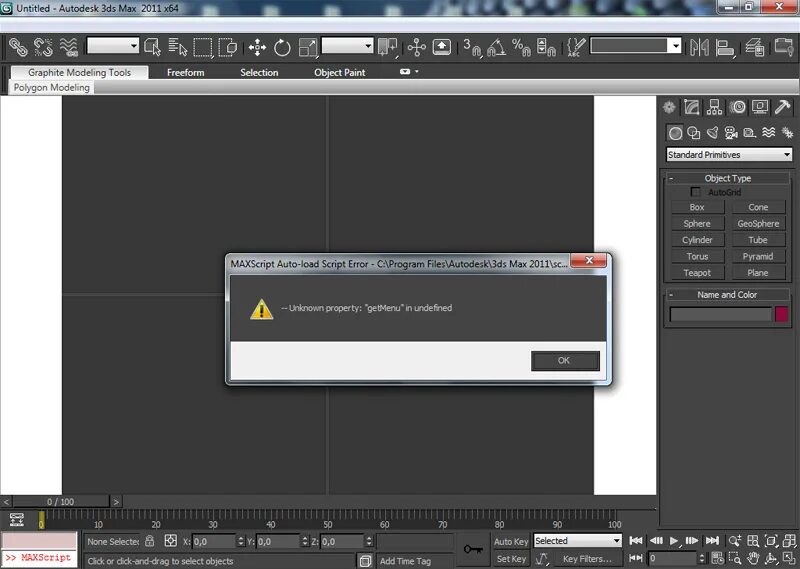Open the Create command panel tab

669,107
